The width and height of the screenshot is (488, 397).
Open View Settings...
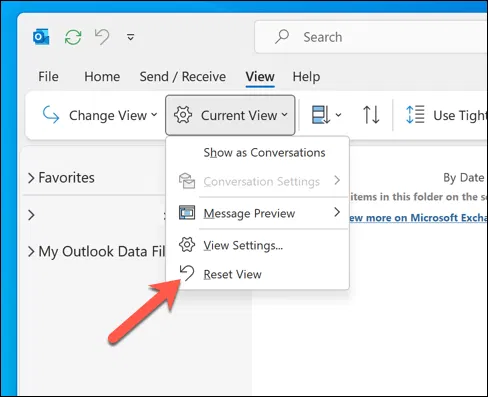pyautogui.click(x=257, y=245)
